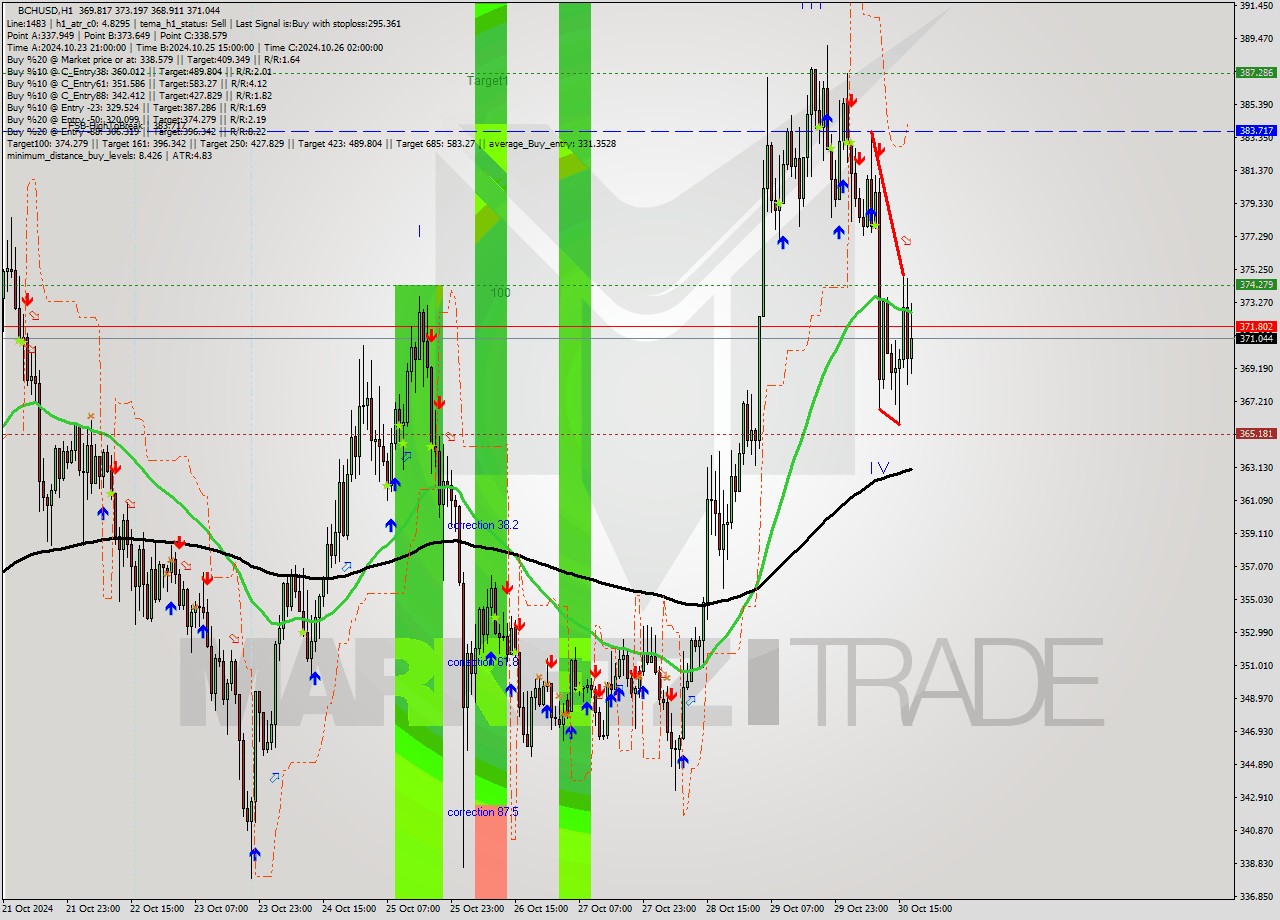The width and height of the screenshot is (1280, 920).
Task: Click the '28 Oct 15:00' time axis label
Action: 733,909
